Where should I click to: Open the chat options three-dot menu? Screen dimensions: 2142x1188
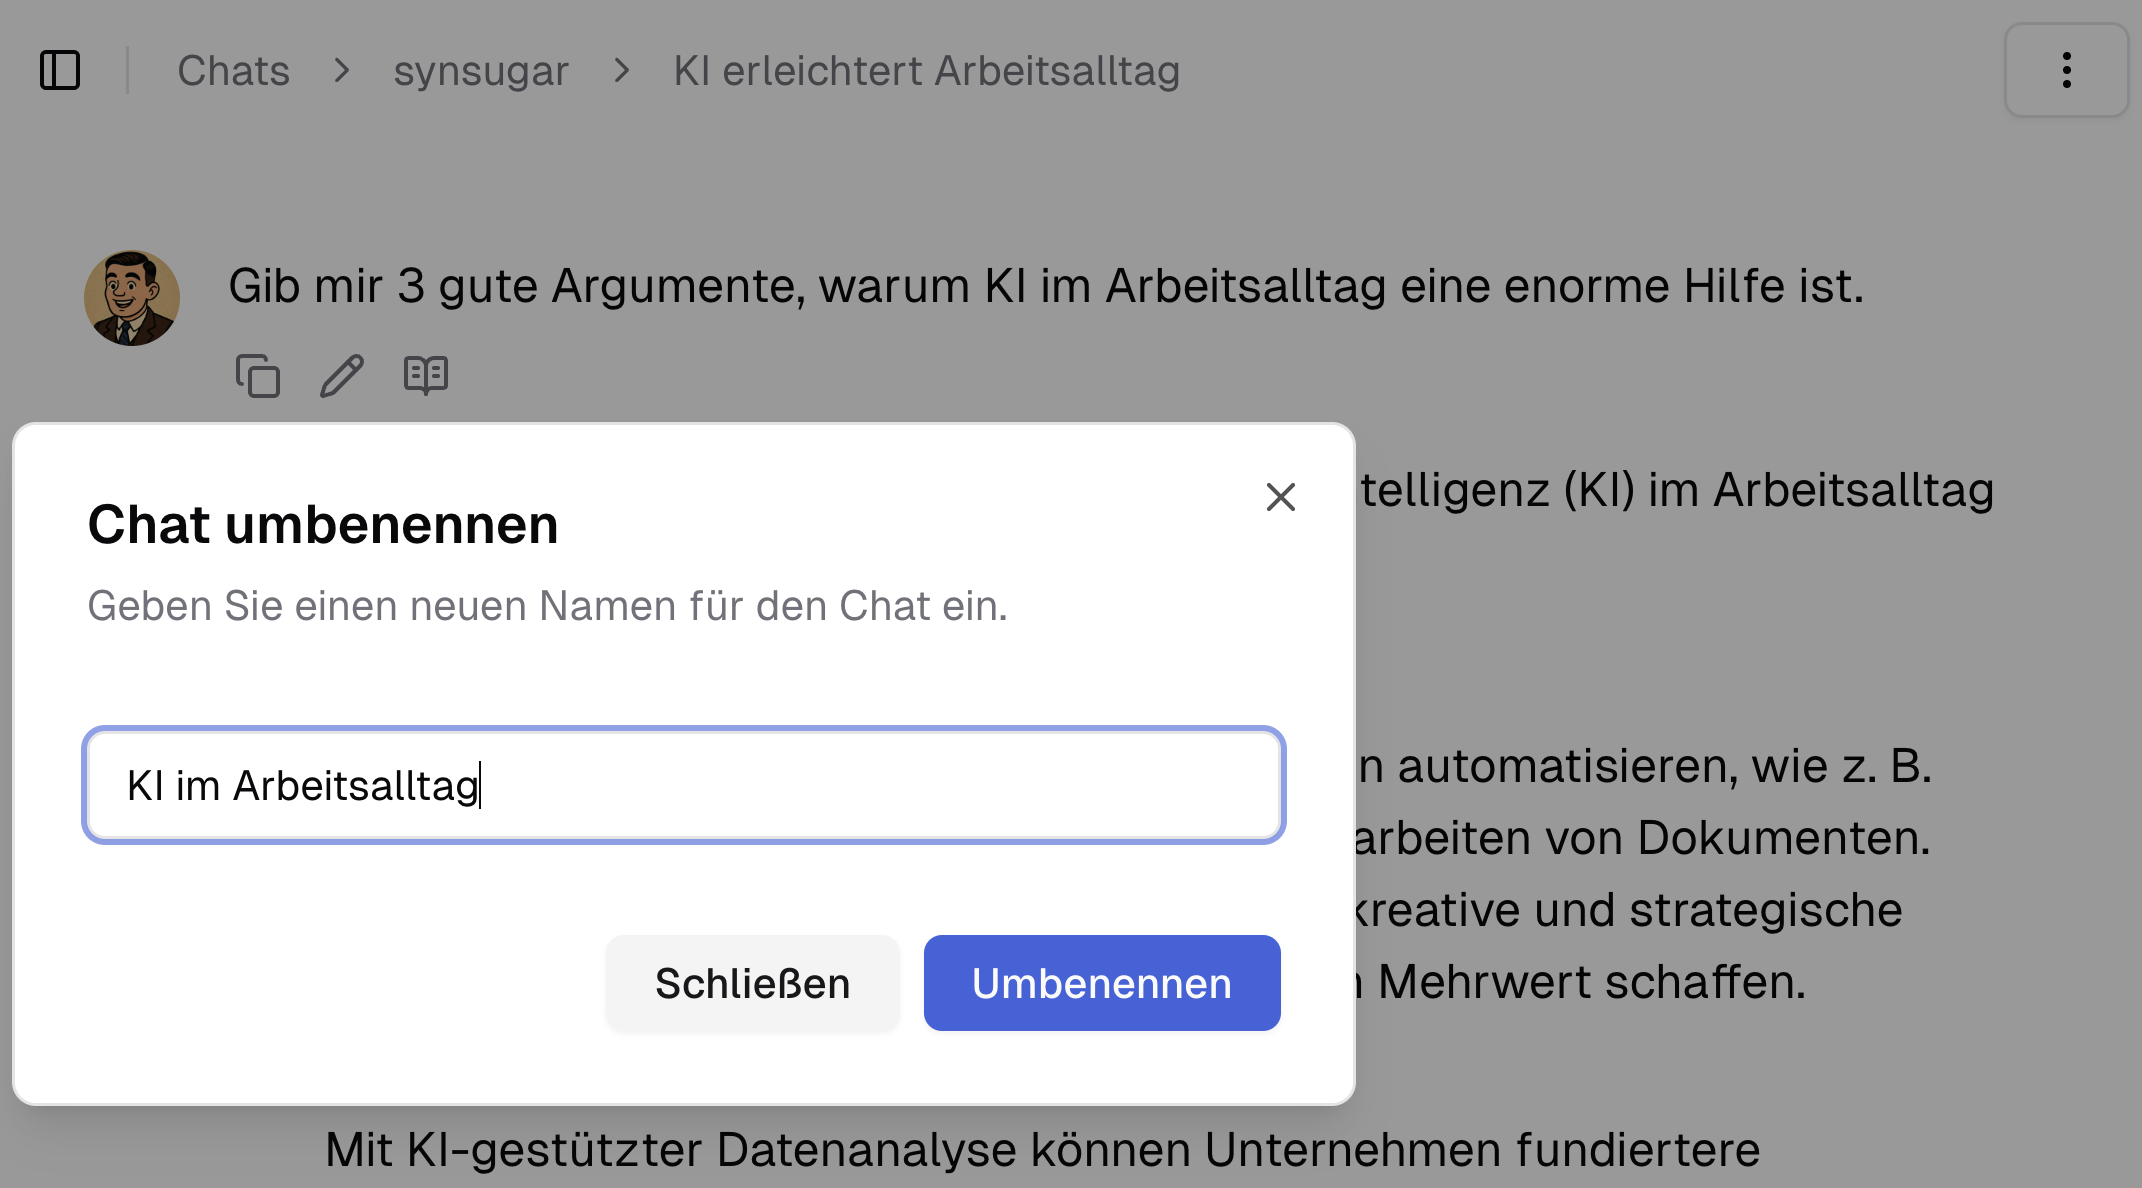tap(2066, 70)
